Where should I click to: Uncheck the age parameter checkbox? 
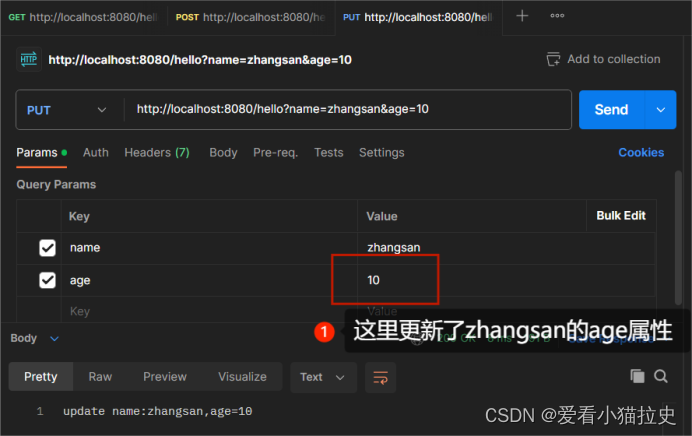[47, 280]
